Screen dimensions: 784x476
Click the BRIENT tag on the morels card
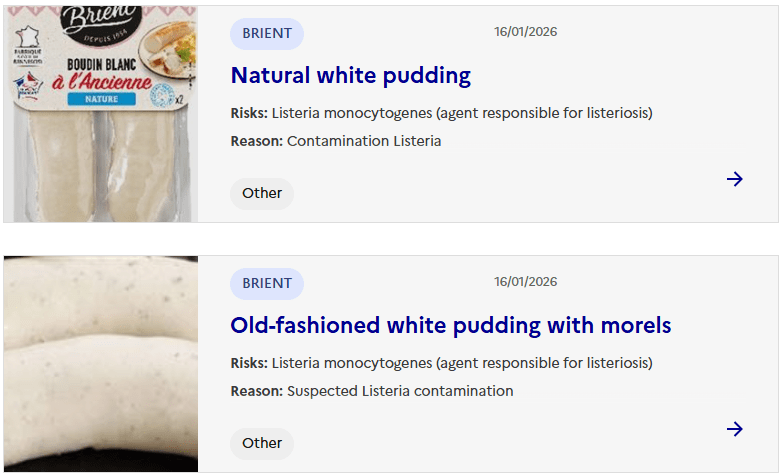[267, 283]
